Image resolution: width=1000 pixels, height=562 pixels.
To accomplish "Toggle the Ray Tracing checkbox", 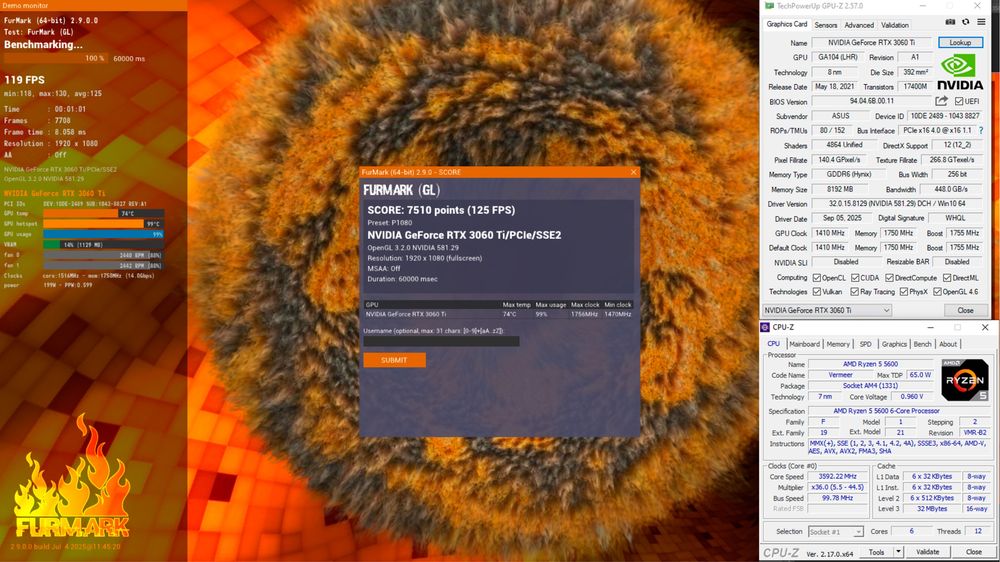I will [x=854, y=292].
